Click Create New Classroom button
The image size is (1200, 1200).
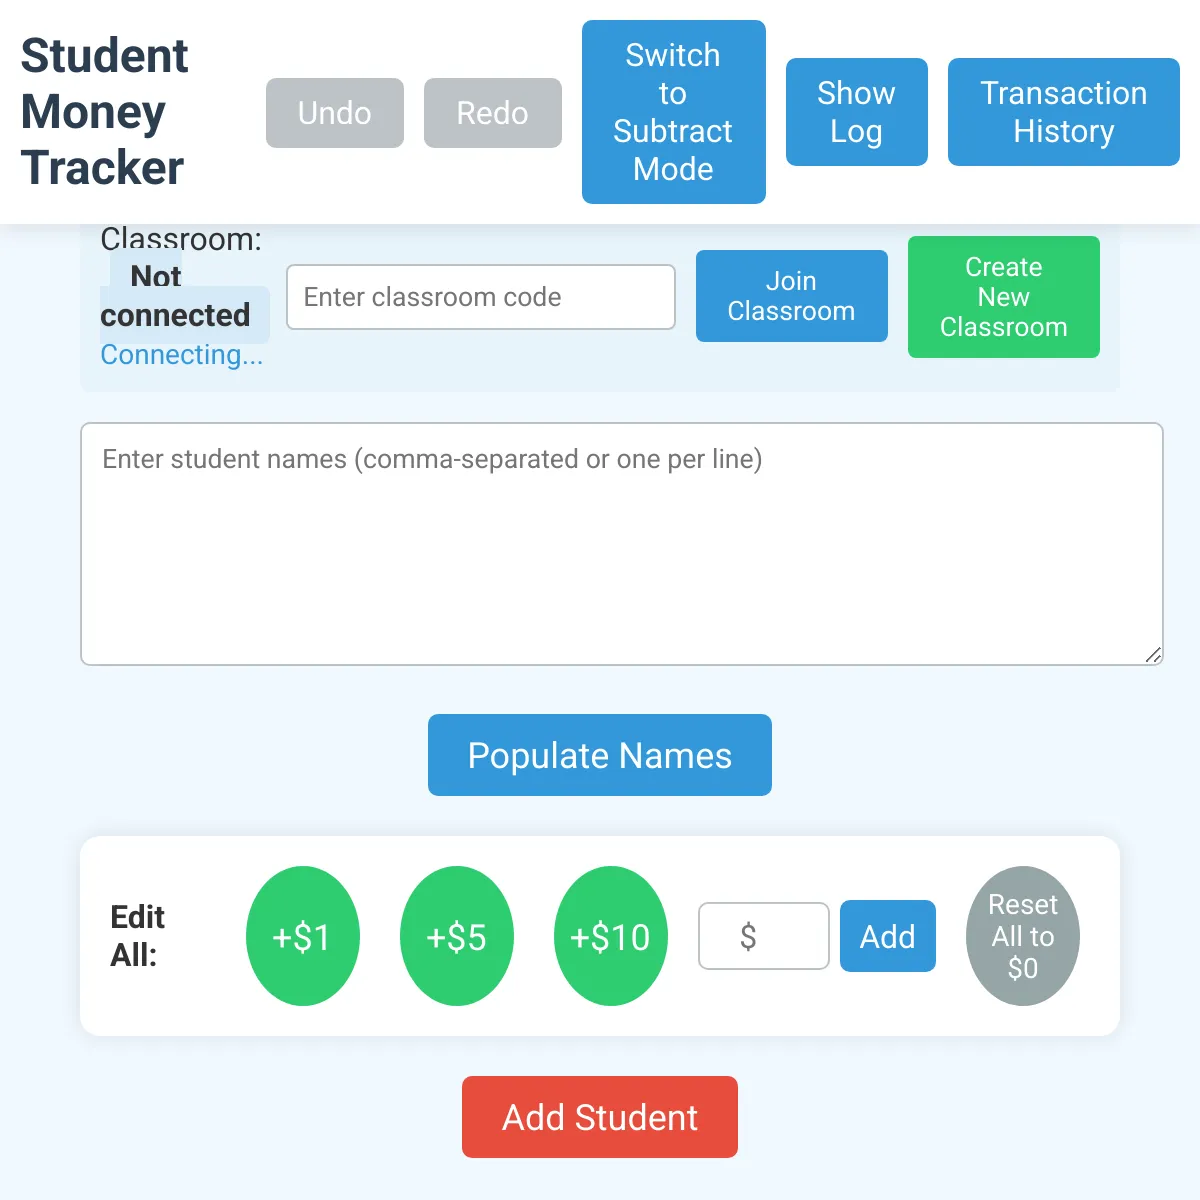coord(1004,297)
